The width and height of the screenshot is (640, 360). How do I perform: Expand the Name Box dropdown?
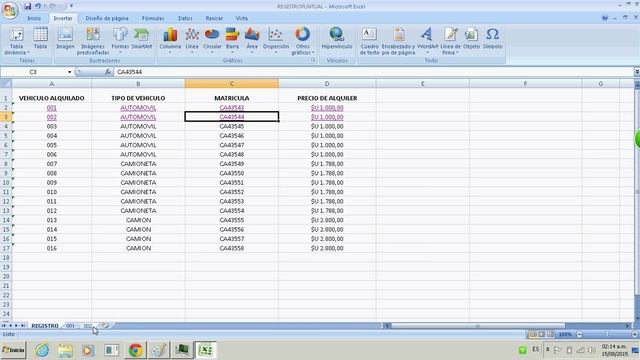[69, 72]
